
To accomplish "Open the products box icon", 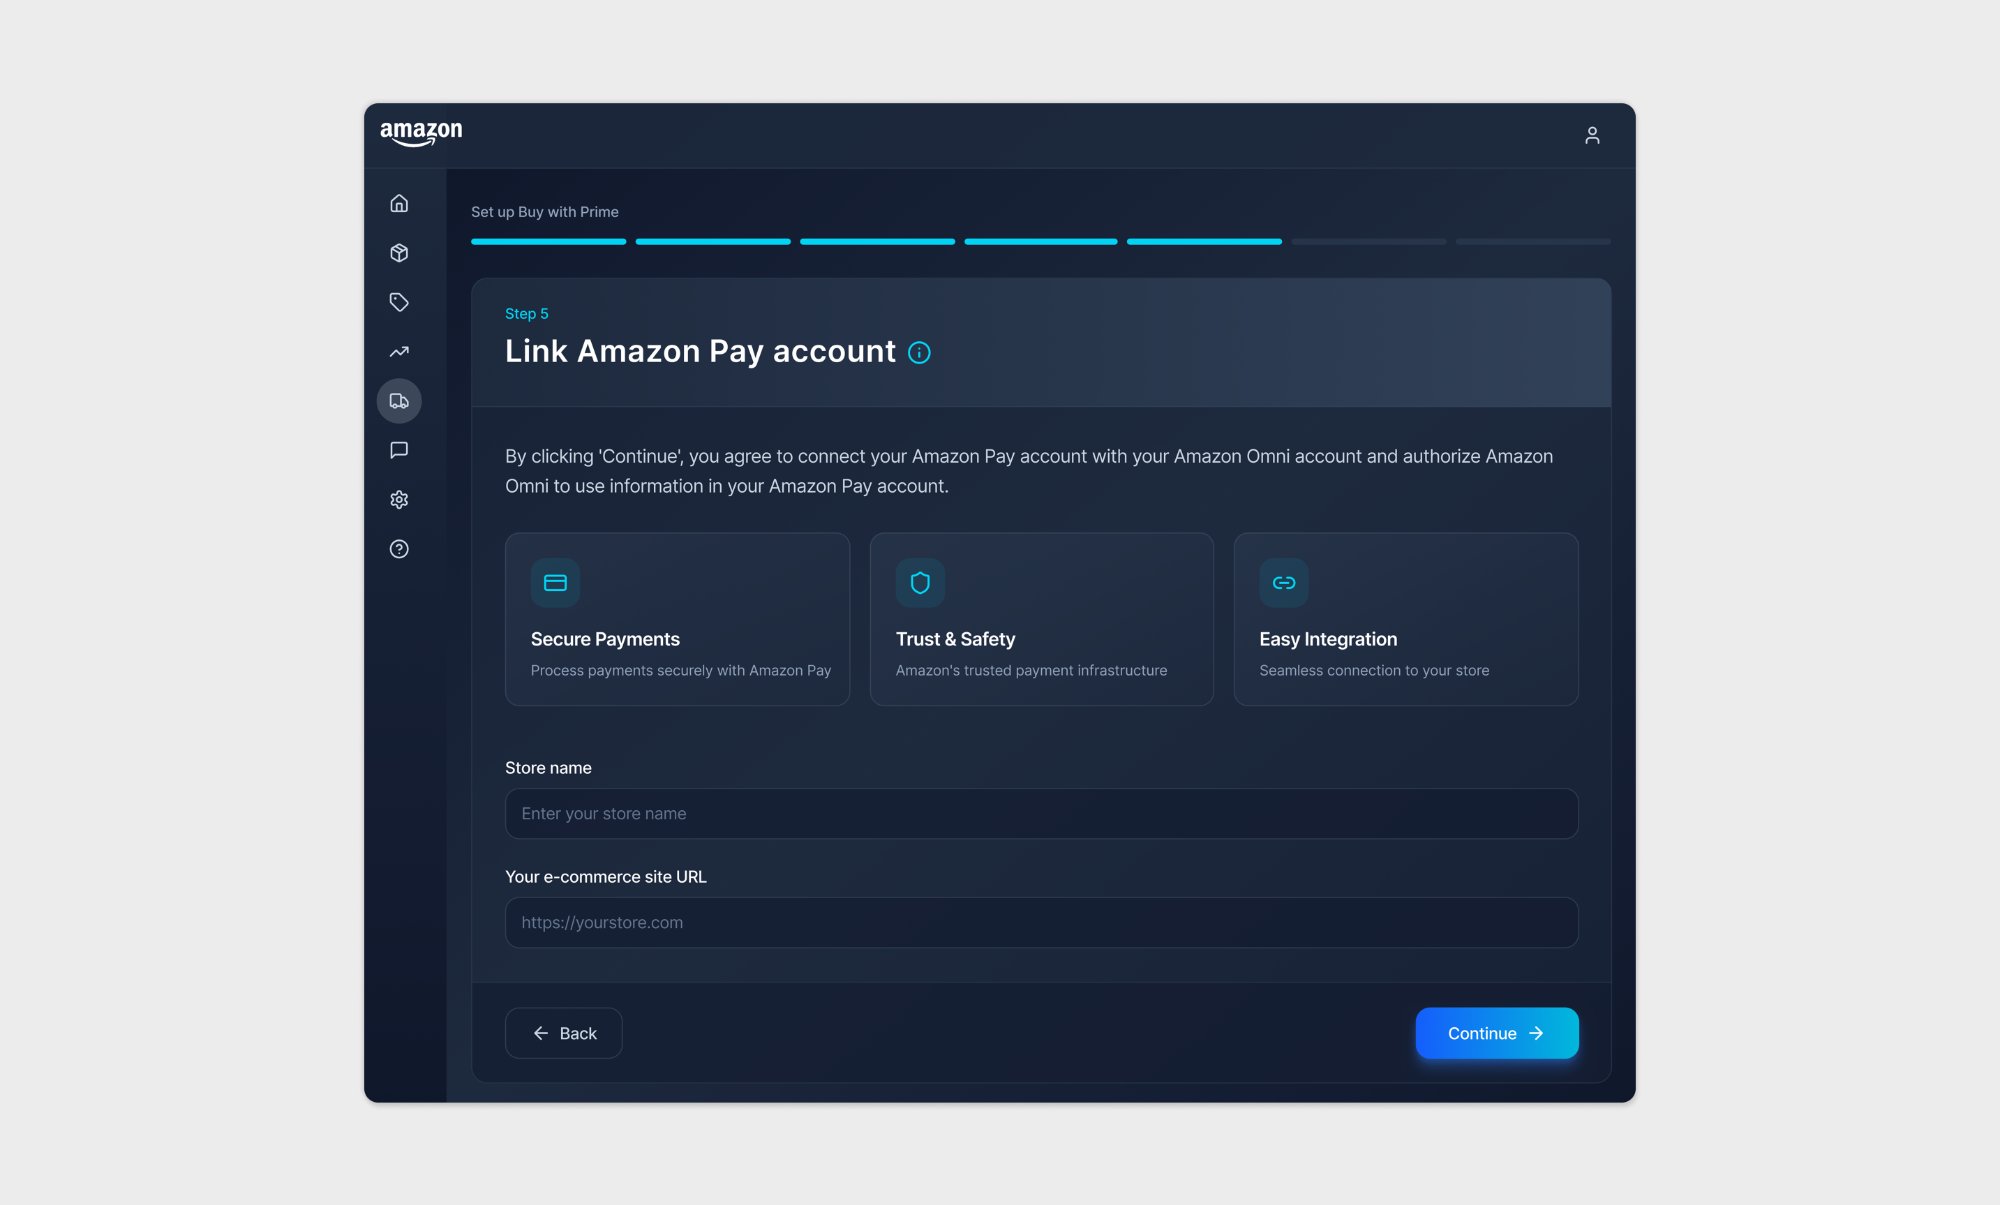I will pyautogui.click(x=399, y=253).
